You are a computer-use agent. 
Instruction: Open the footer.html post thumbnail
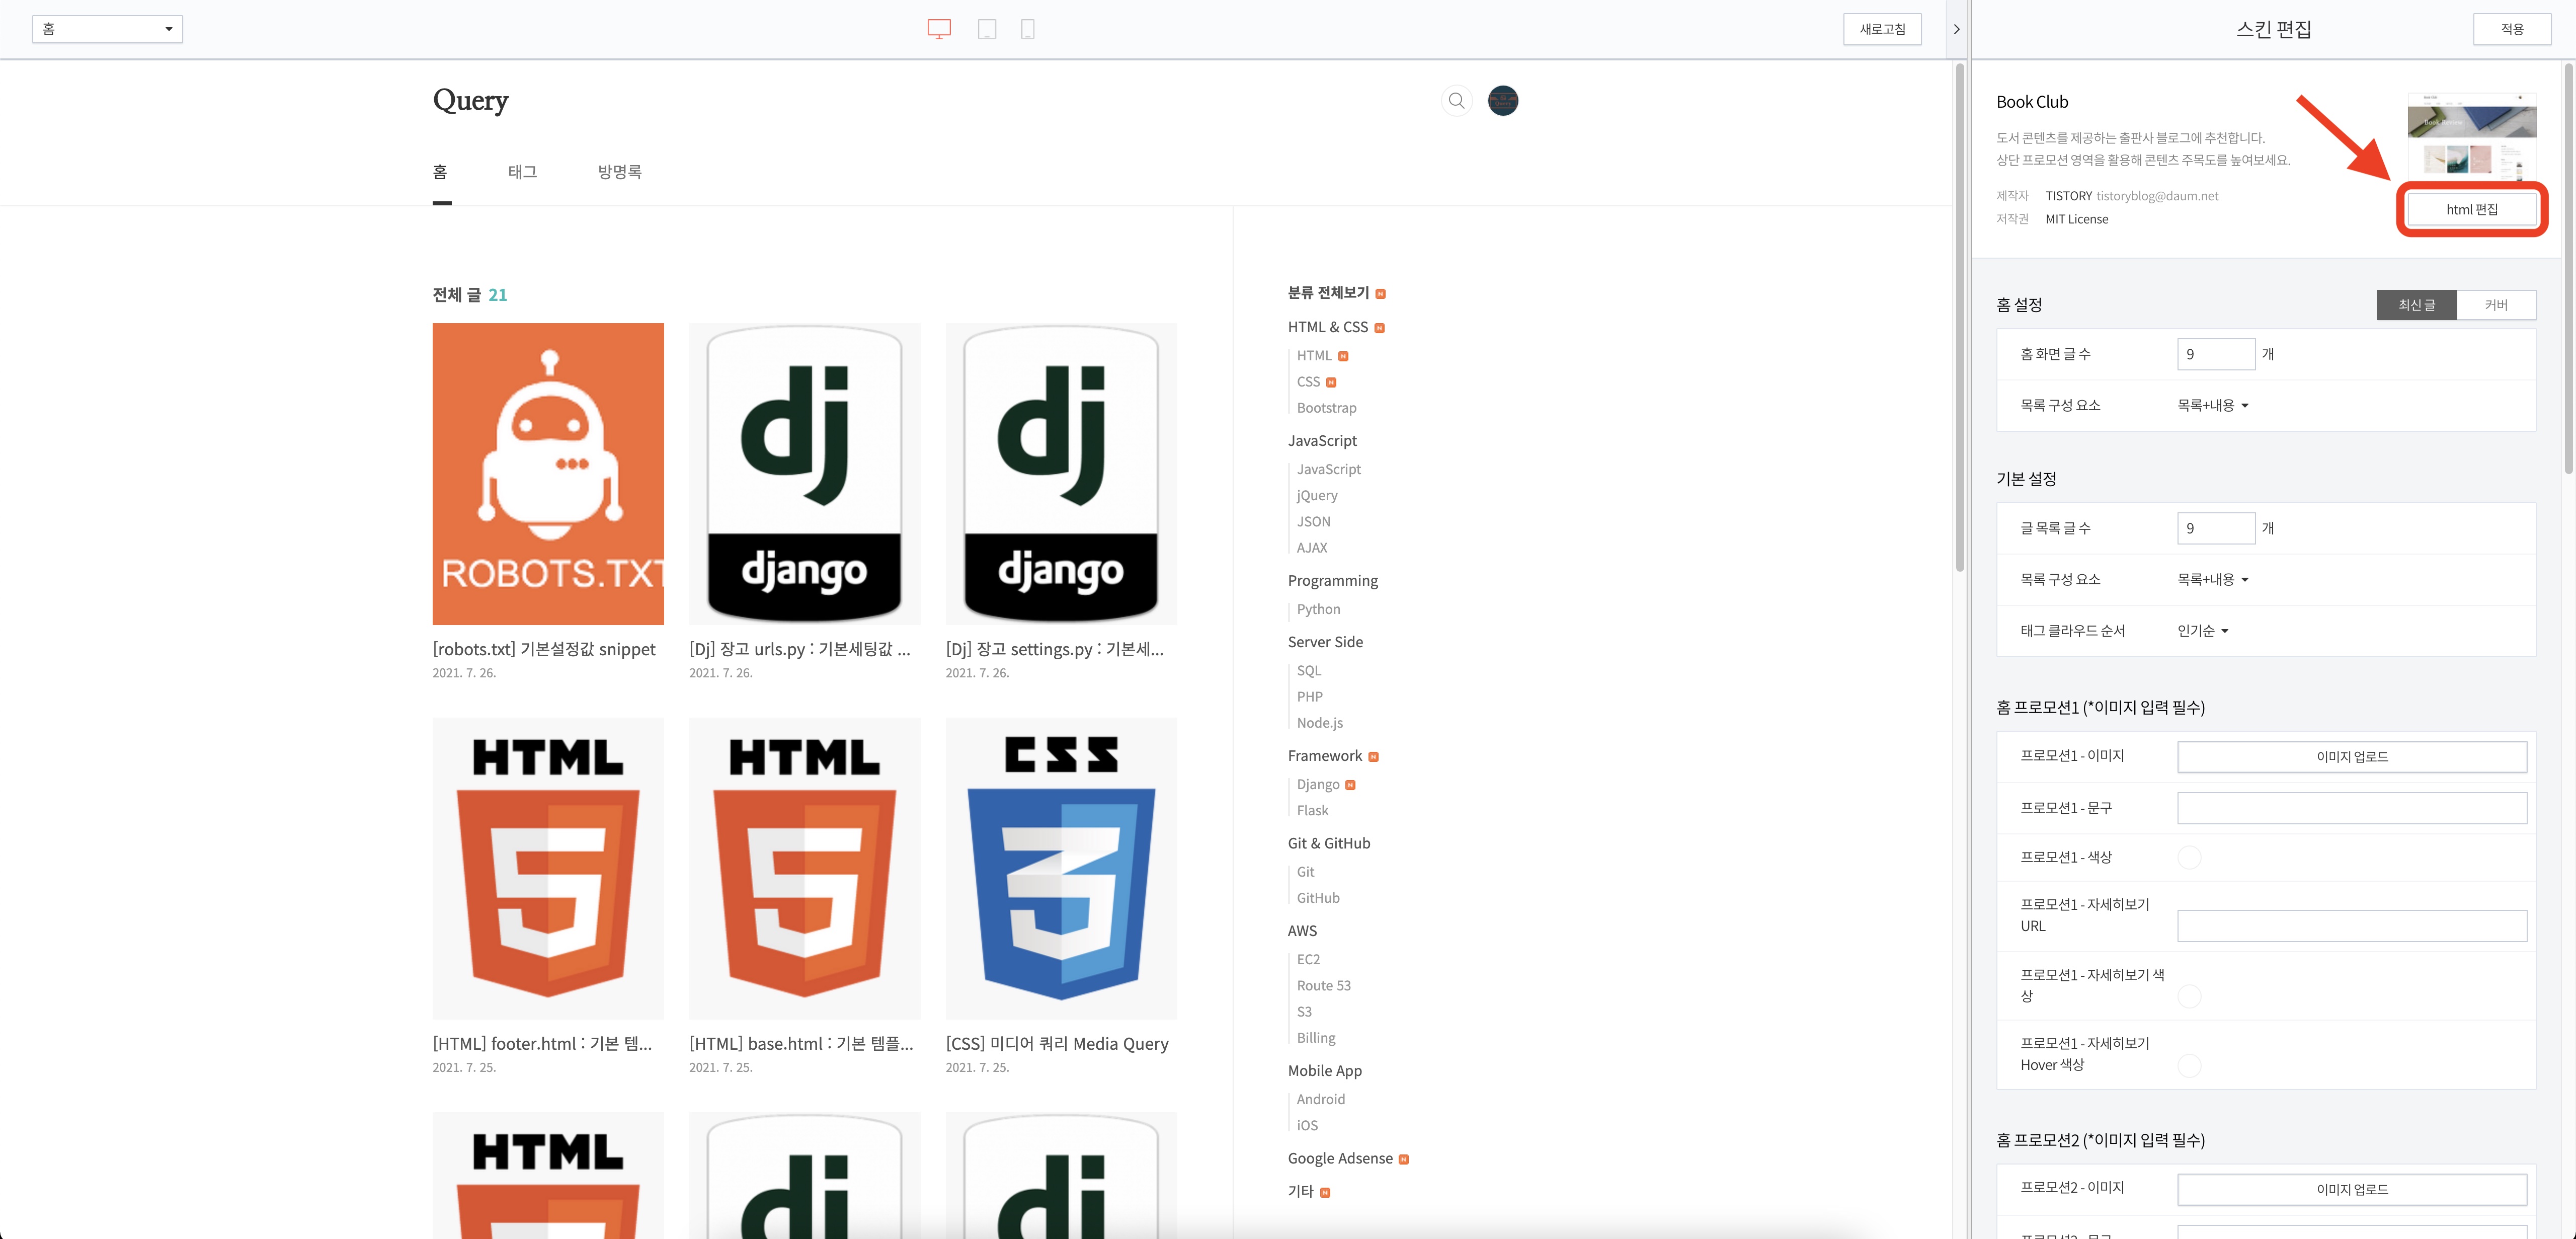pos(548,868)
